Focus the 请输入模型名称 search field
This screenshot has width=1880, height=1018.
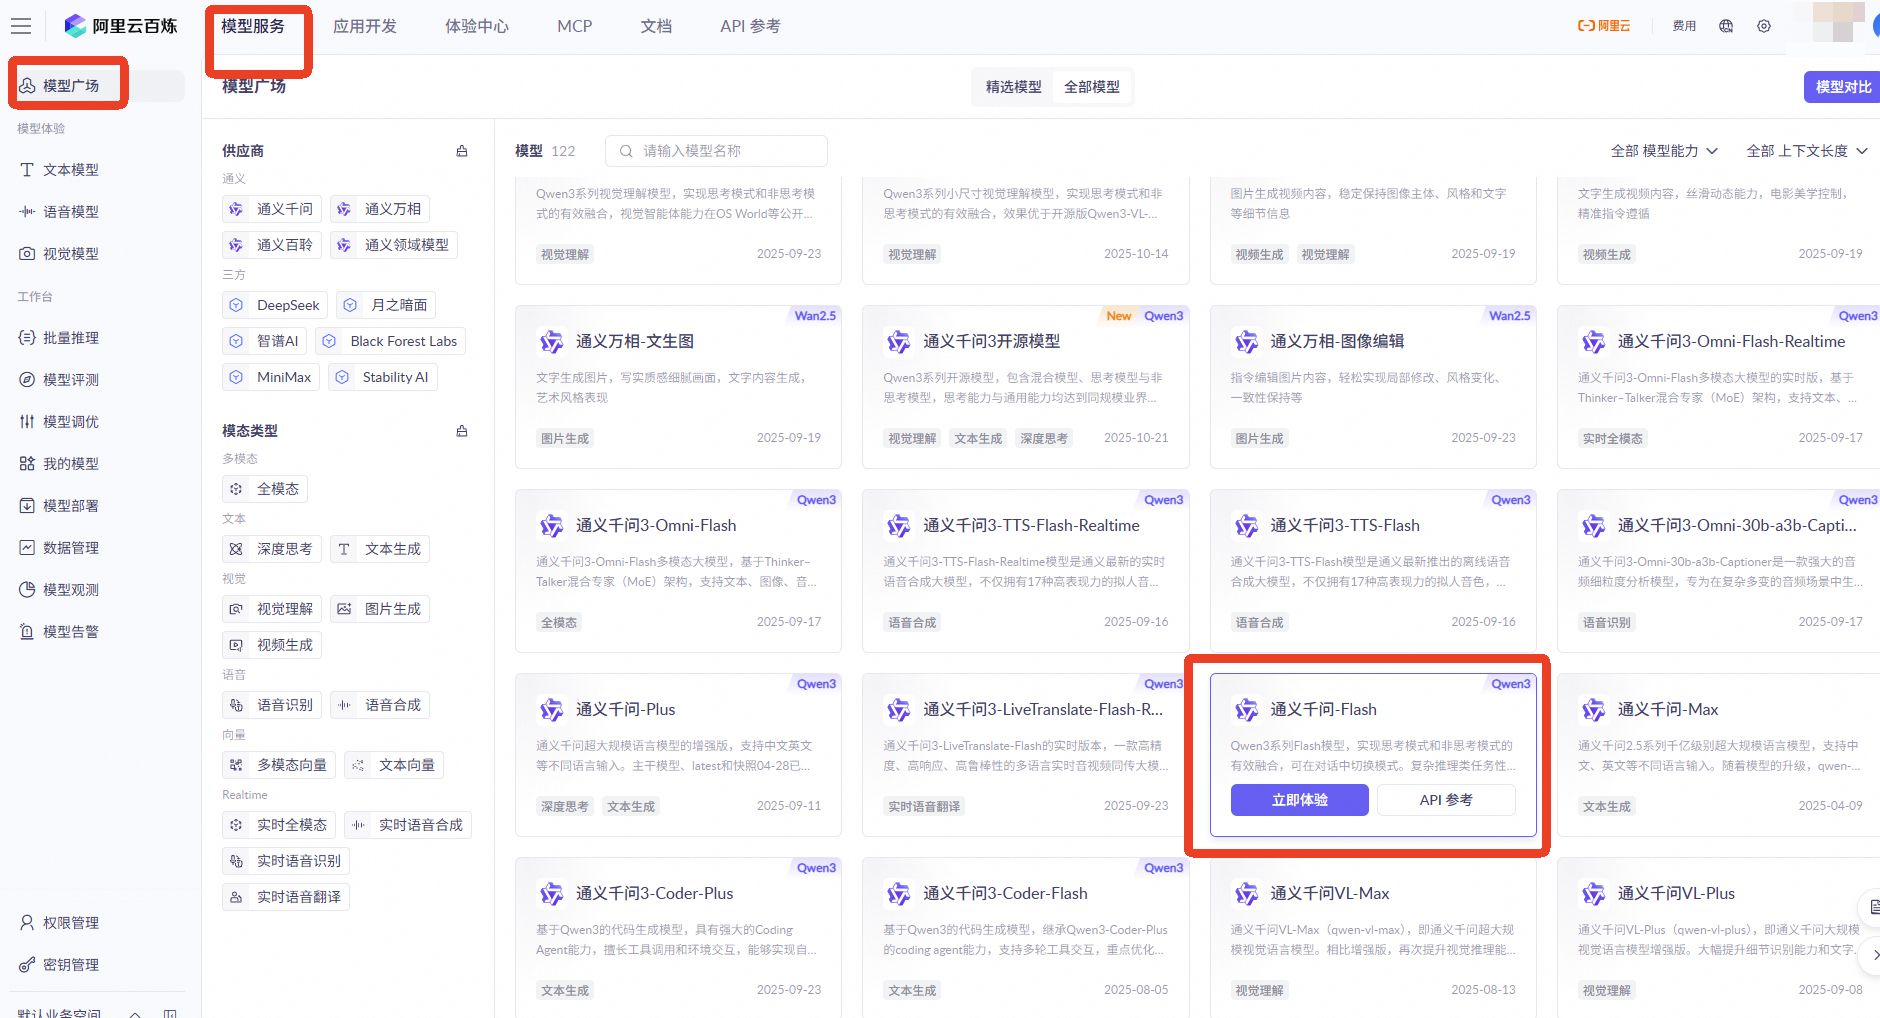tap(716, 151)
